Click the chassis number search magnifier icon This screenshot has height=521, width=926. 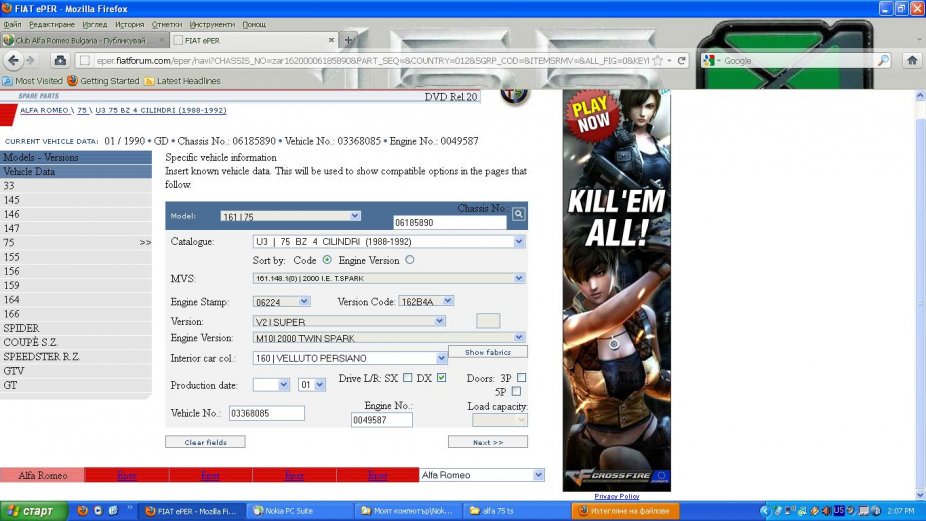tap(519, 214)
